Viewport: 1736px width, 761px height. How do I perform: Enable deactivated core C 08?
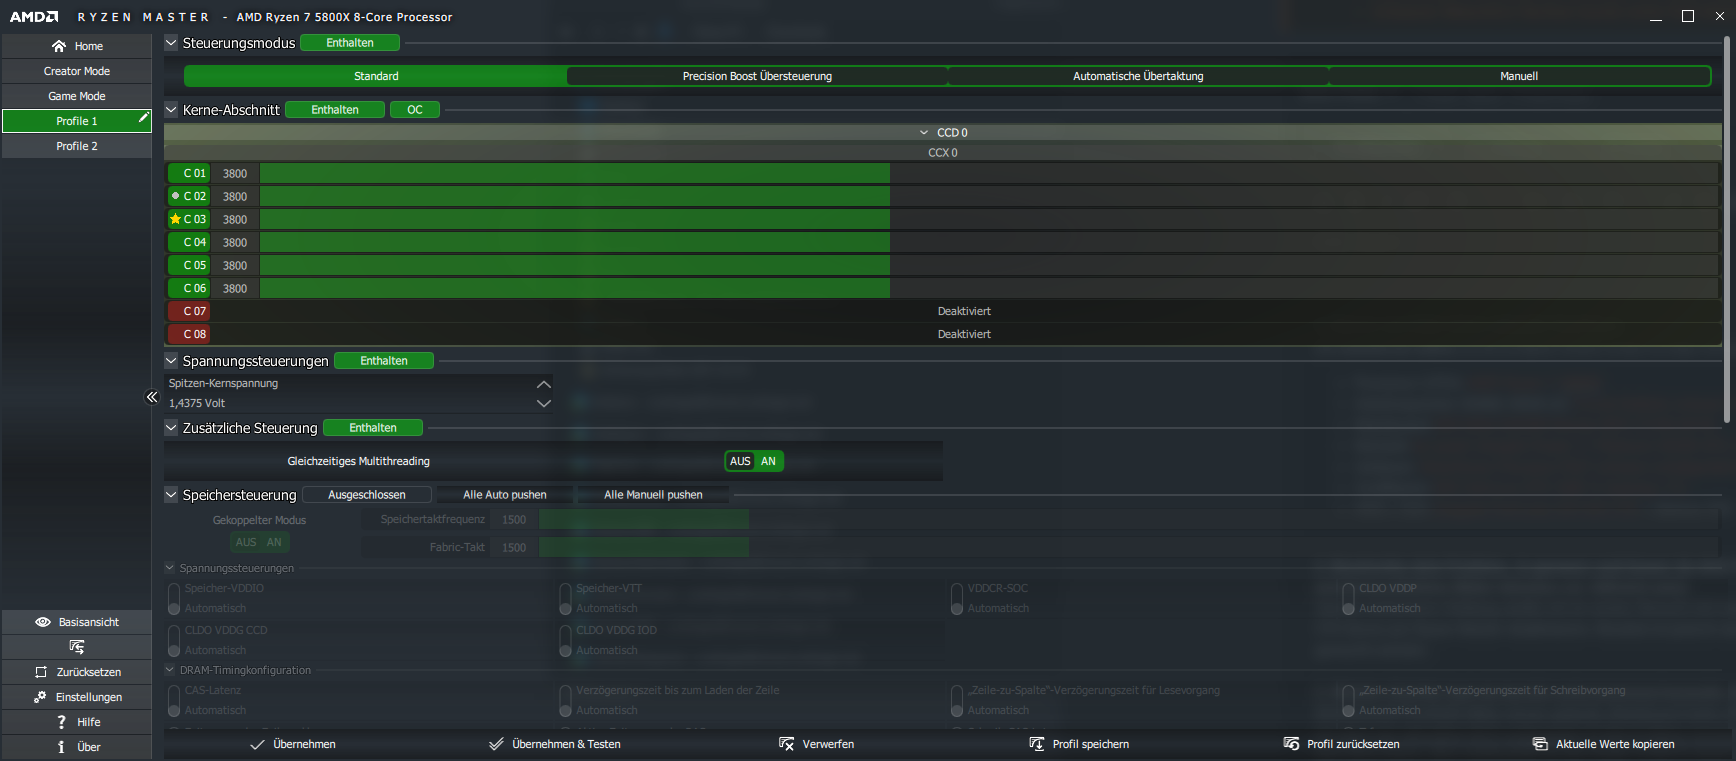[189, 334]
